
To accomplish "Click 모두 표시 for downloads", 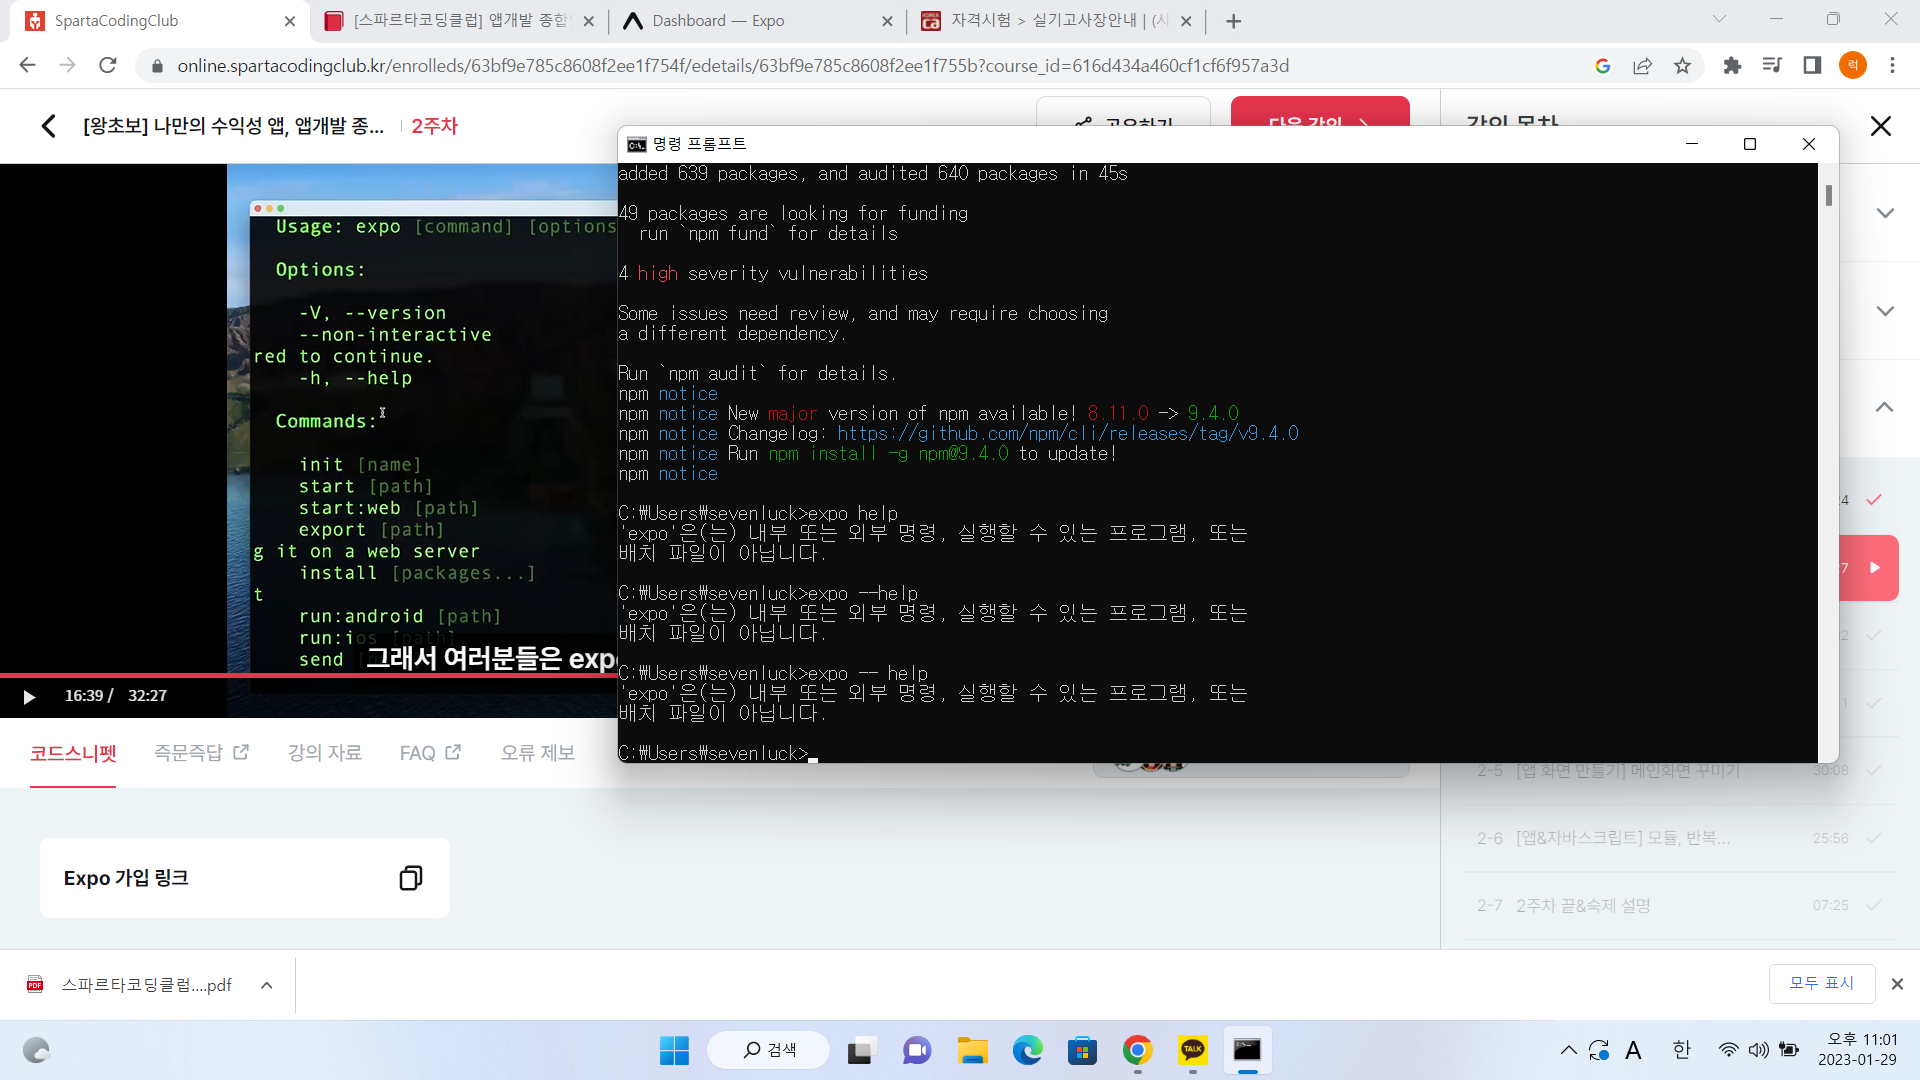I will [x=1822, y=984].
